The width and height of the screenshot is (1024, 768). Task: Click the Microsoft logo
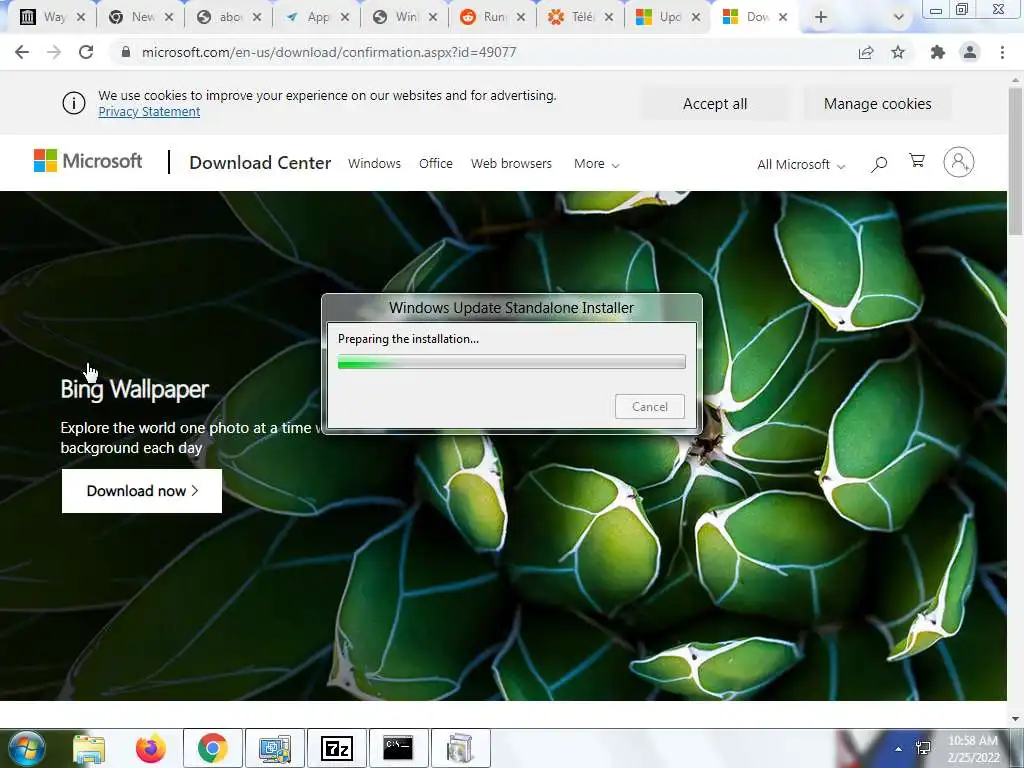click(88, 161)
